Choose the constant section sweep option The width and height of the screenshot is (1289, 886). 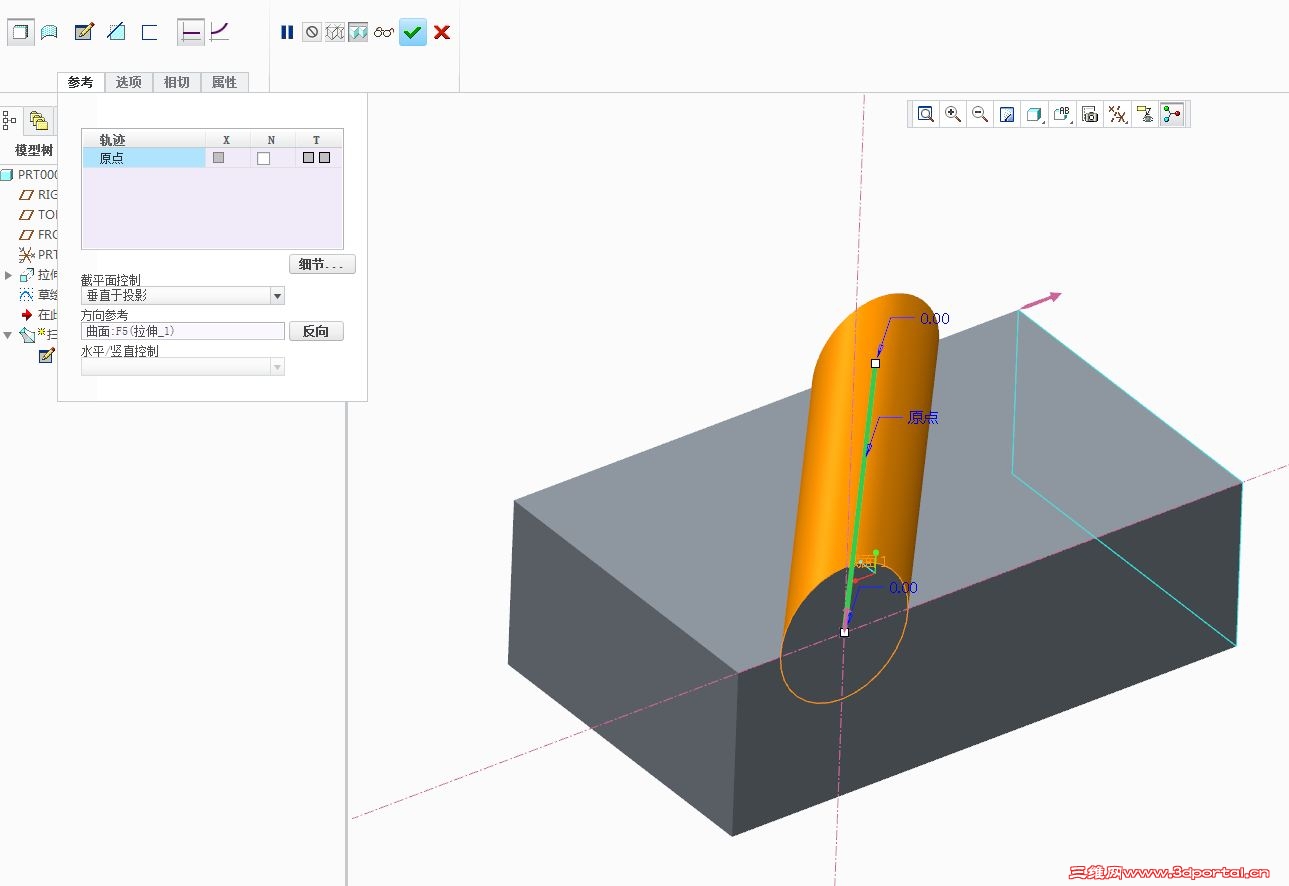tap(191, 32)
